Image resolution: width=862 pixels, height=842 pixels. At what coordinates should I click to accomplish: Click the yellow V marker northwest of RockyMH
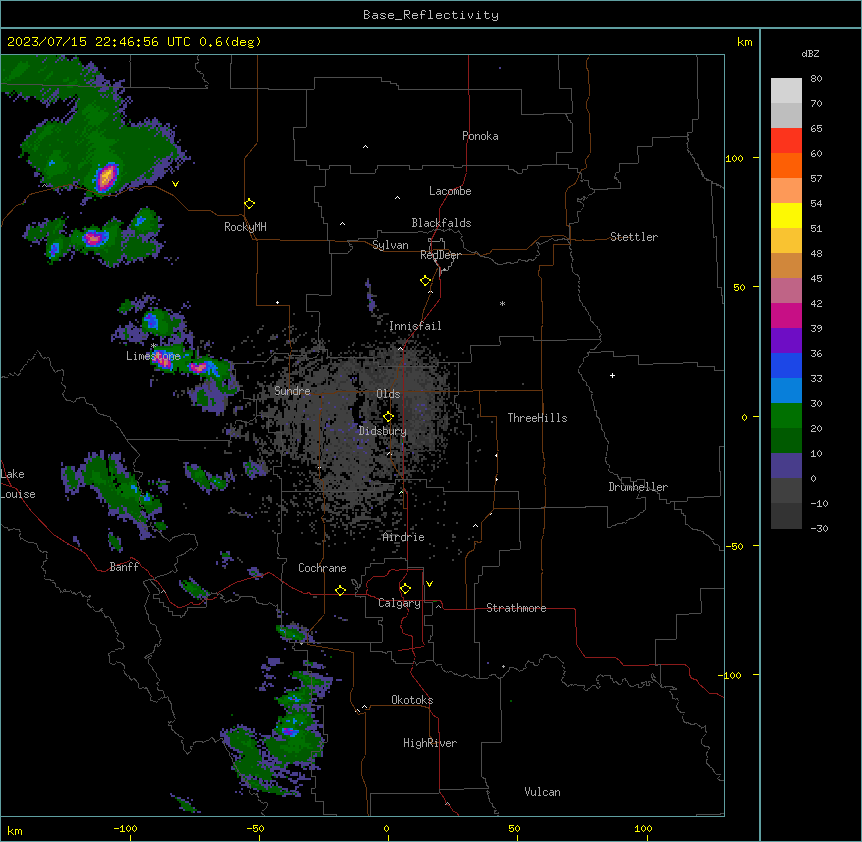click(175, 184)
